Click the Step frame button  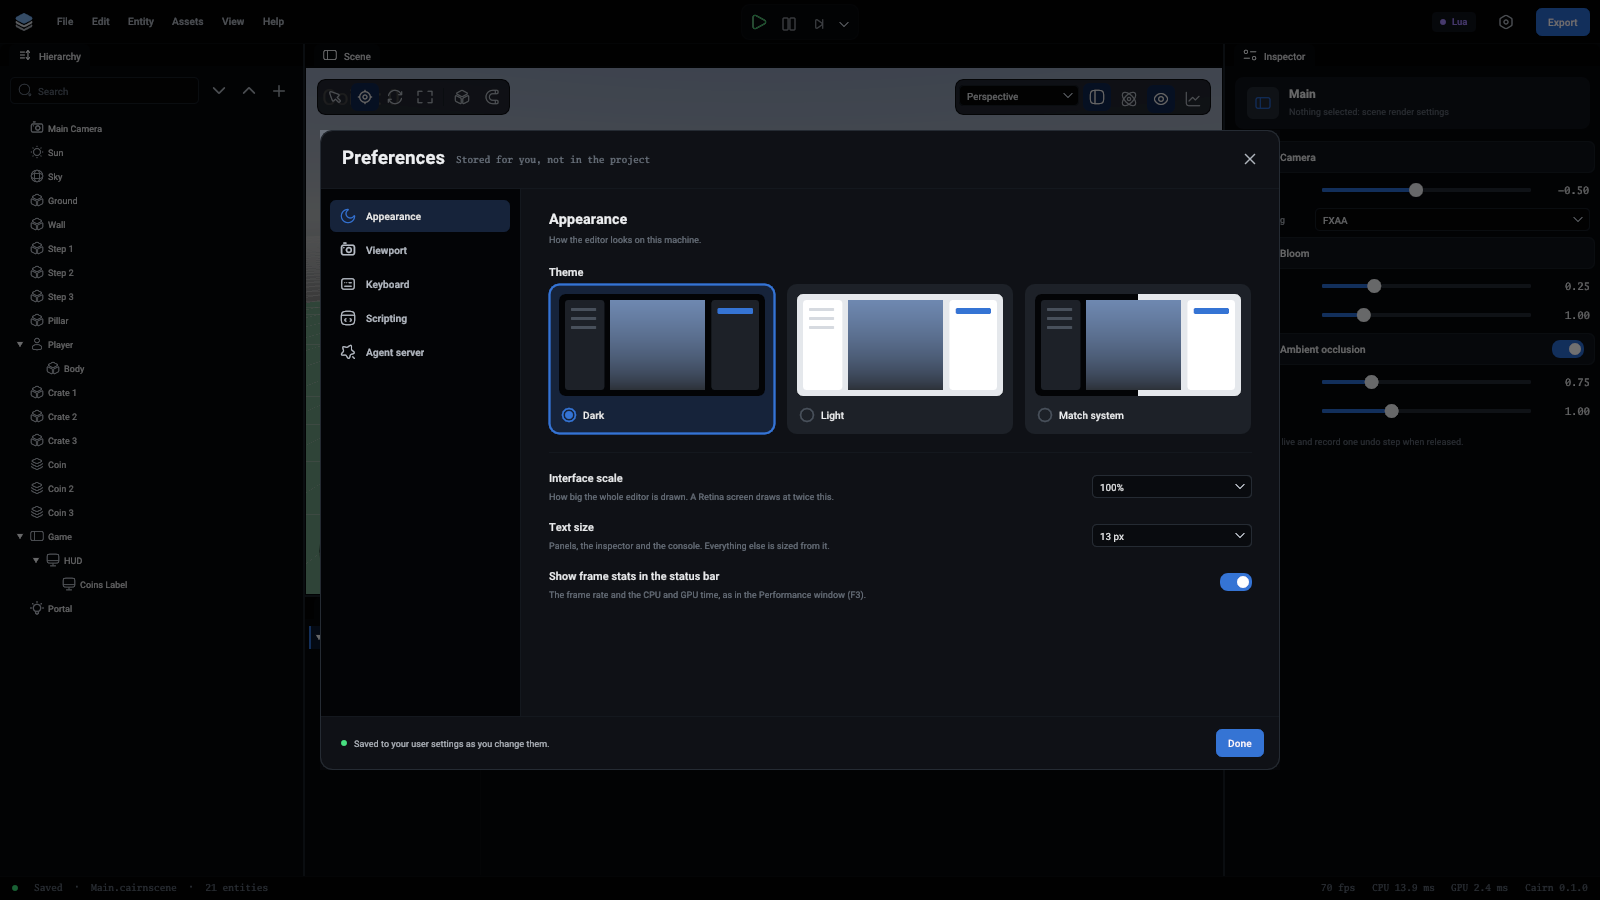point(819,23)
